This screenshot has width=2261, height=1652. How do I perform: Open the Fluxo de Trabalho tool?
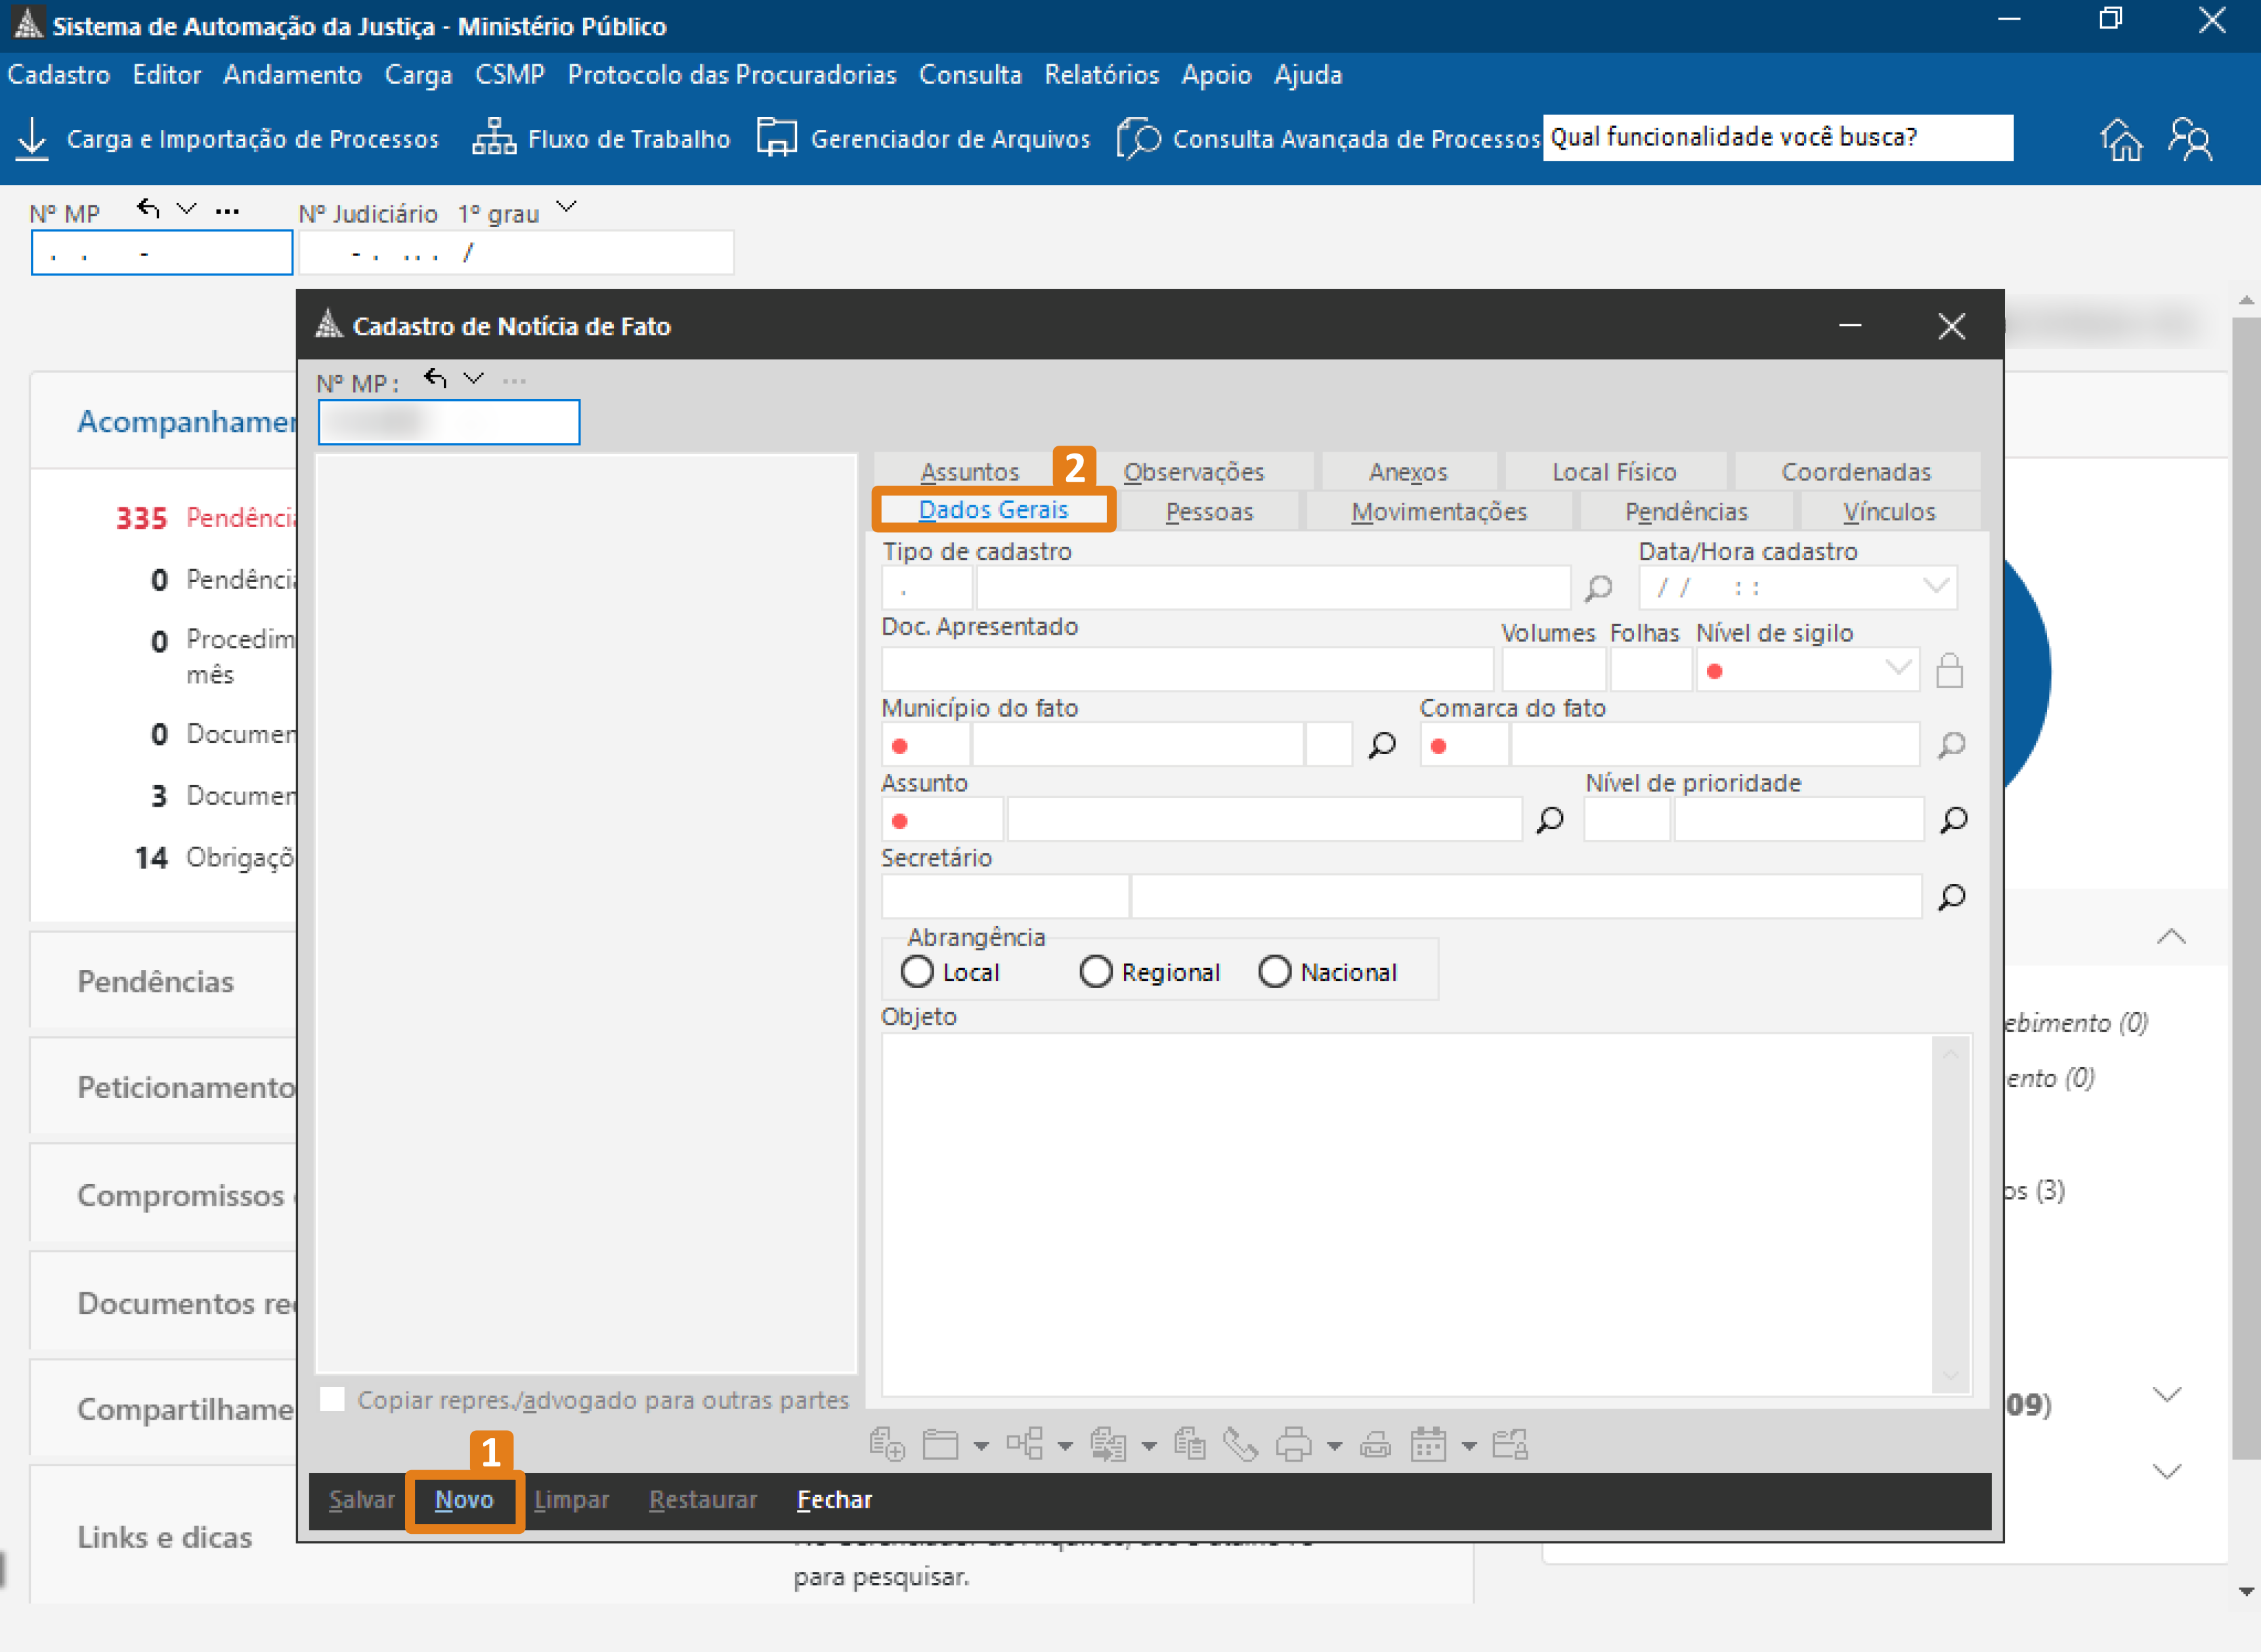tap(601, 138)
